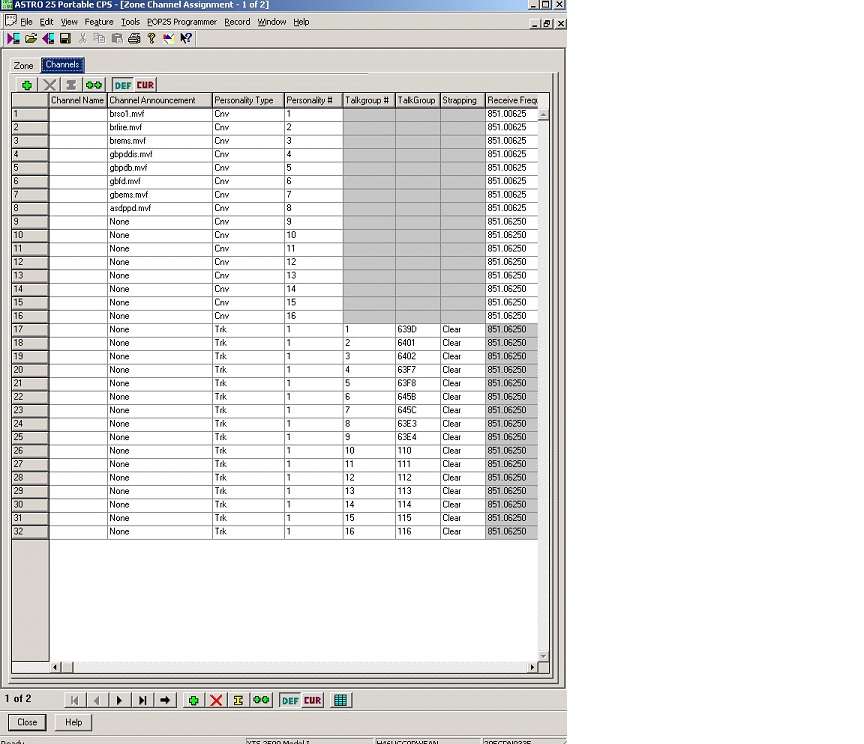Toggle DEF in the bottom record bar

pyautogui.click(x=290, y=700)
